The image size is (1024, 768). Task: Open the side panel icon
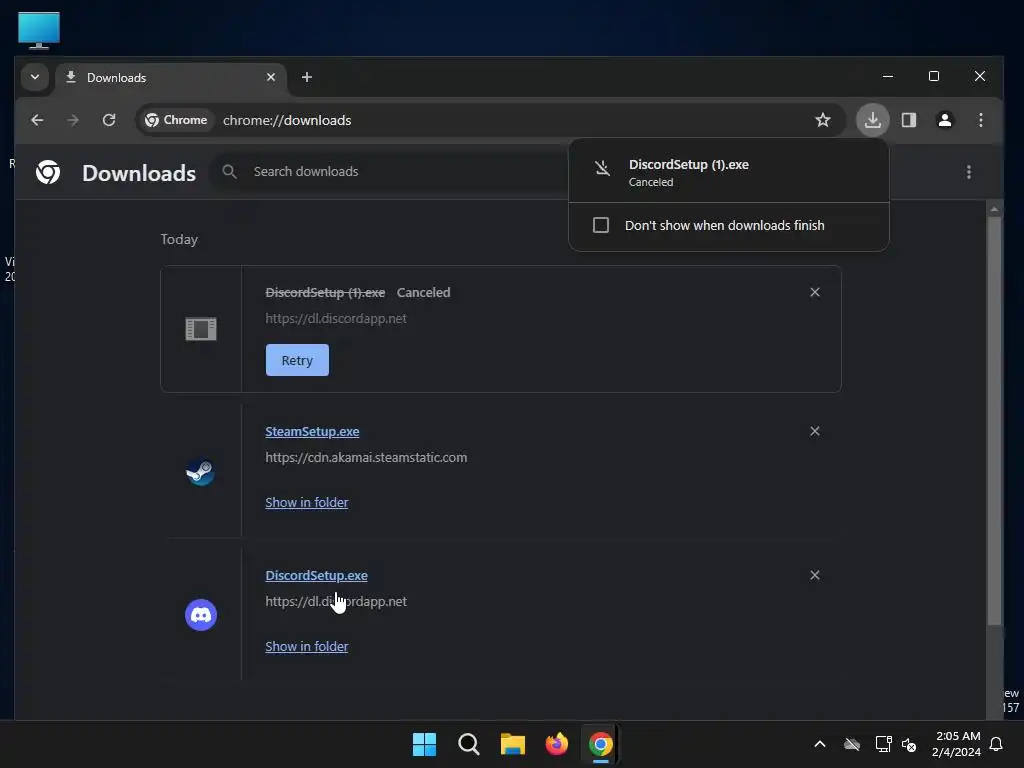point(908,120)
